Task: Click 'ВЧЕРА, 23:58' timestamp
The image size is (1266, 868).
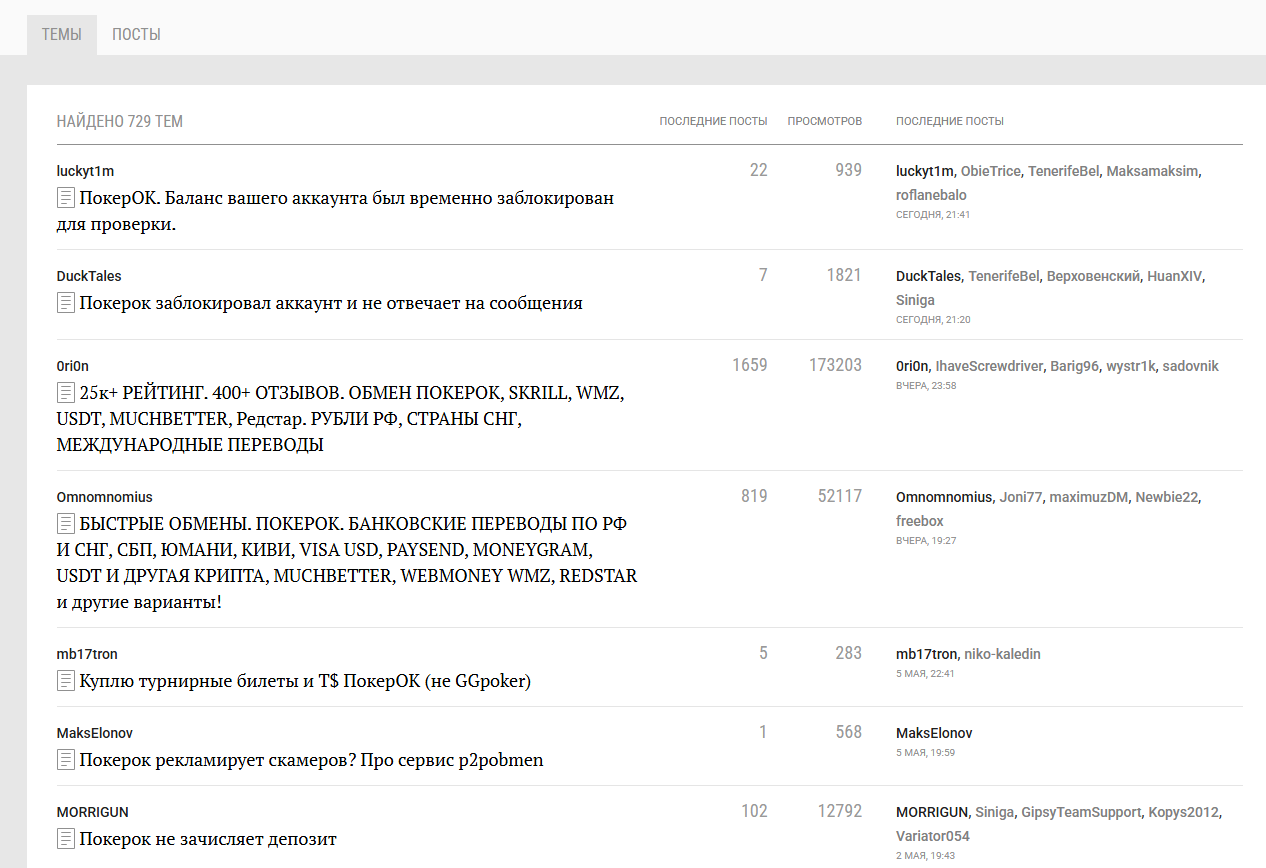Action: click(x=926, y=386)
